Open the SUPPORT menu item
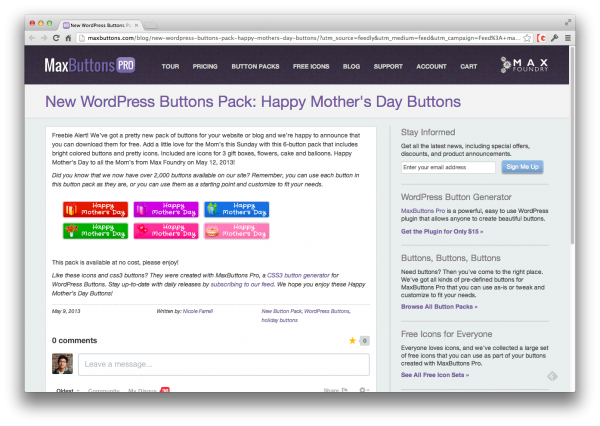The height and width of the screenshot is (426, 600). (x=388, y=67)
